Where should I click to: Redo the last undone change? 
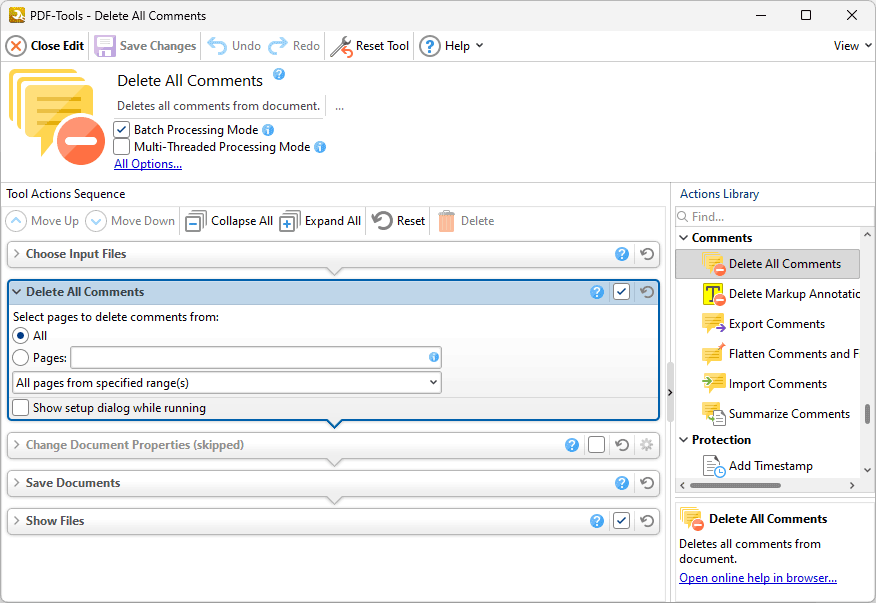coord(294,46)
